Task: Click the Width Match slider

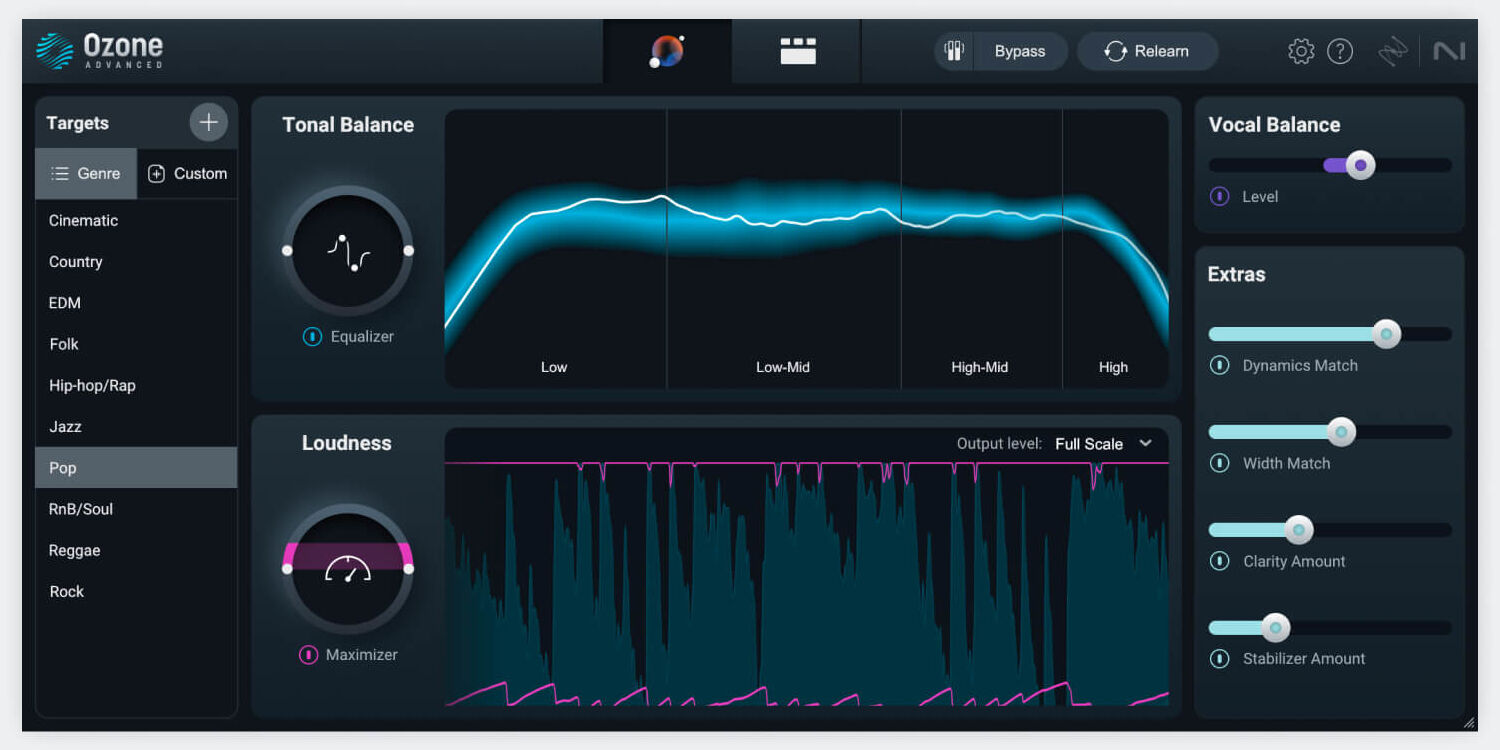Action: pos(1330,432)
